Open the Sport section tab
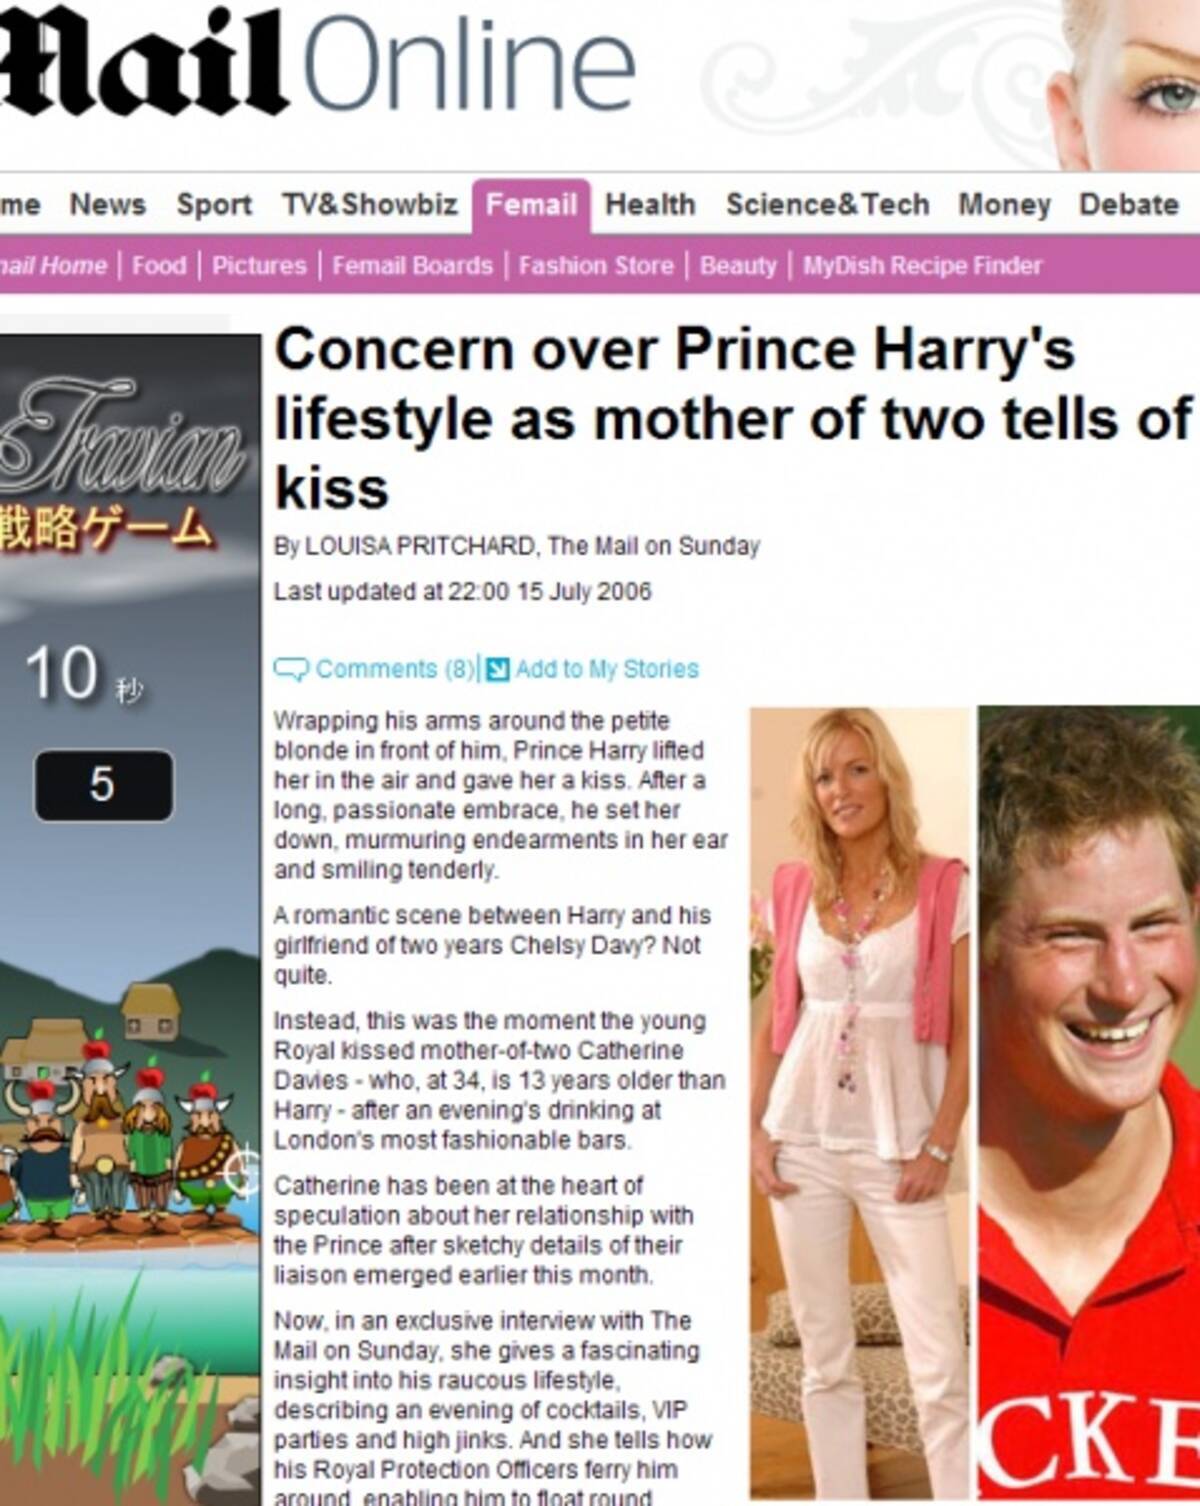 point(214,205)
